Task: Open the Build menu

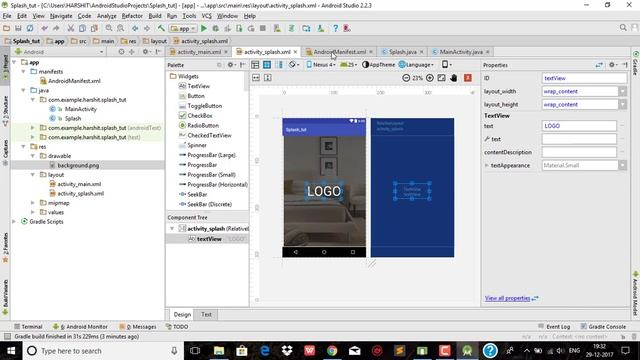Action: tap(155, 16)
